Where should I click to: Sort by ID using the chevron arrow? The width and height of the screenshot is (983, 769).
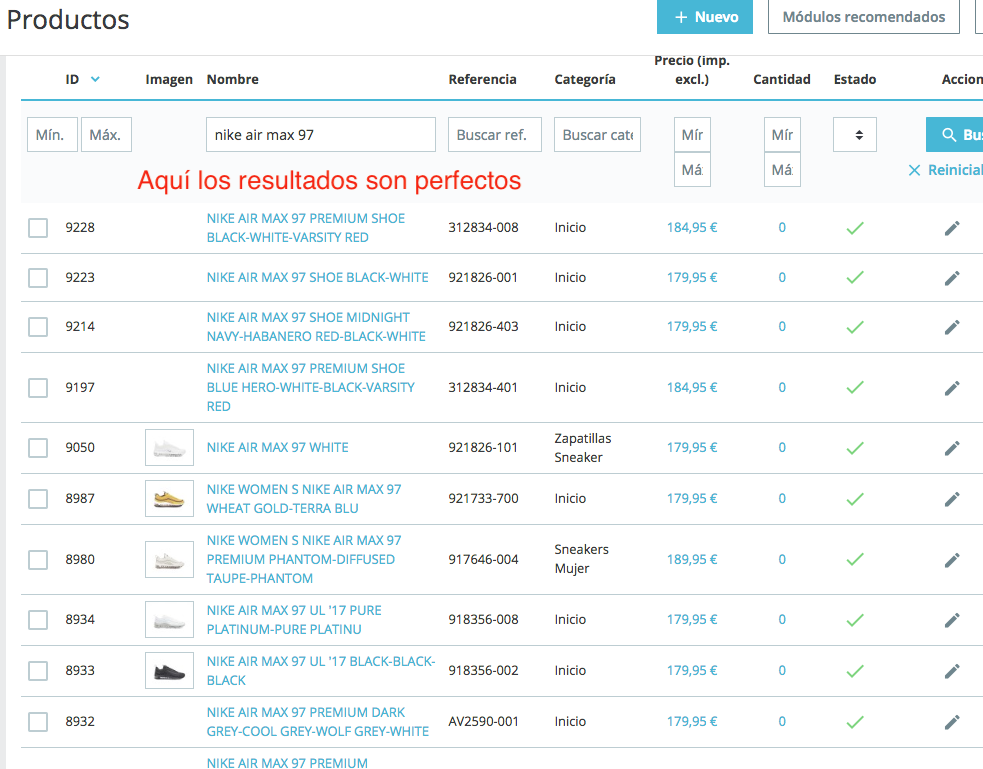coord(95,79)
